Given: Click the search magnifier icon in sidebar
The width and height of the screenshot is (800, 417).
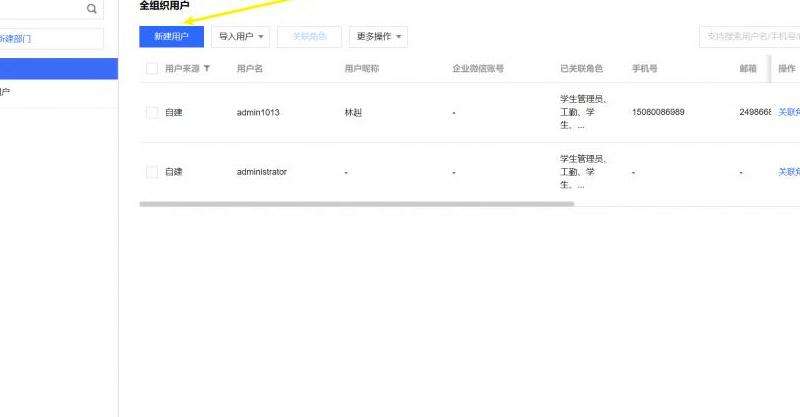Looking at the screenshot, I should 92,9.
